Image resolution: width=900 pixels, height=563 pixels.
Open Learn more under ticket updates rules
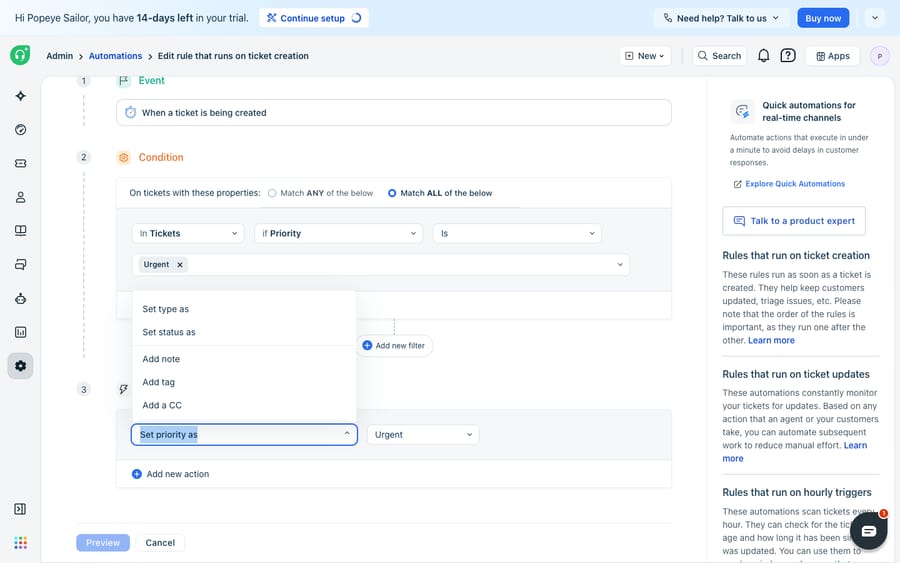tap(855, 445)
